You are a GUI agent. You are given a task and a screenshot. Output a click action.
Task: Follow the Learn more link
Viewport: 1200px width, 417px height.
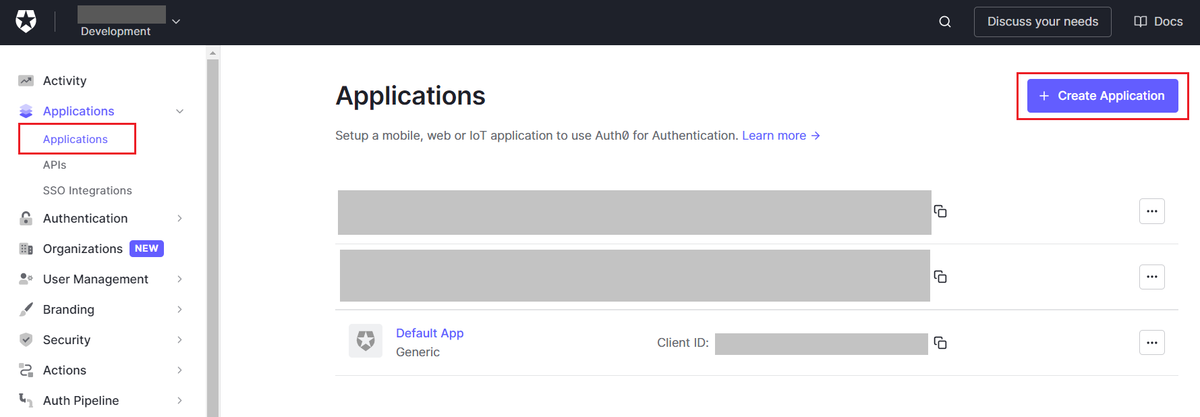tap(781, 135)
